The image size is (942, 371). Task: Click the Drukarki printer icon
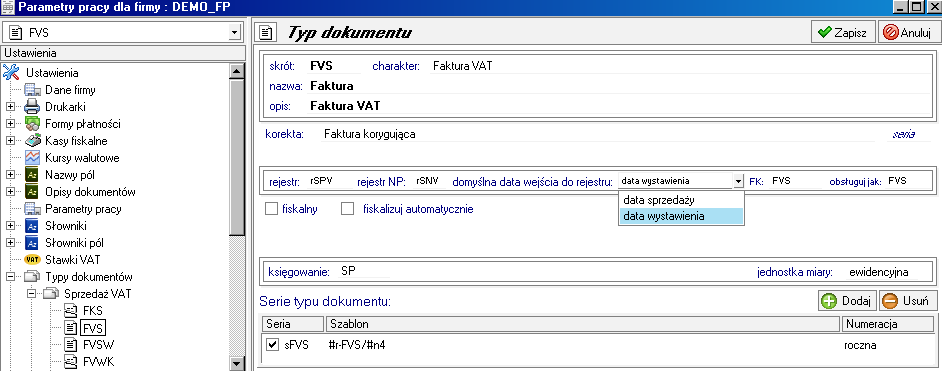pos(32,107)
